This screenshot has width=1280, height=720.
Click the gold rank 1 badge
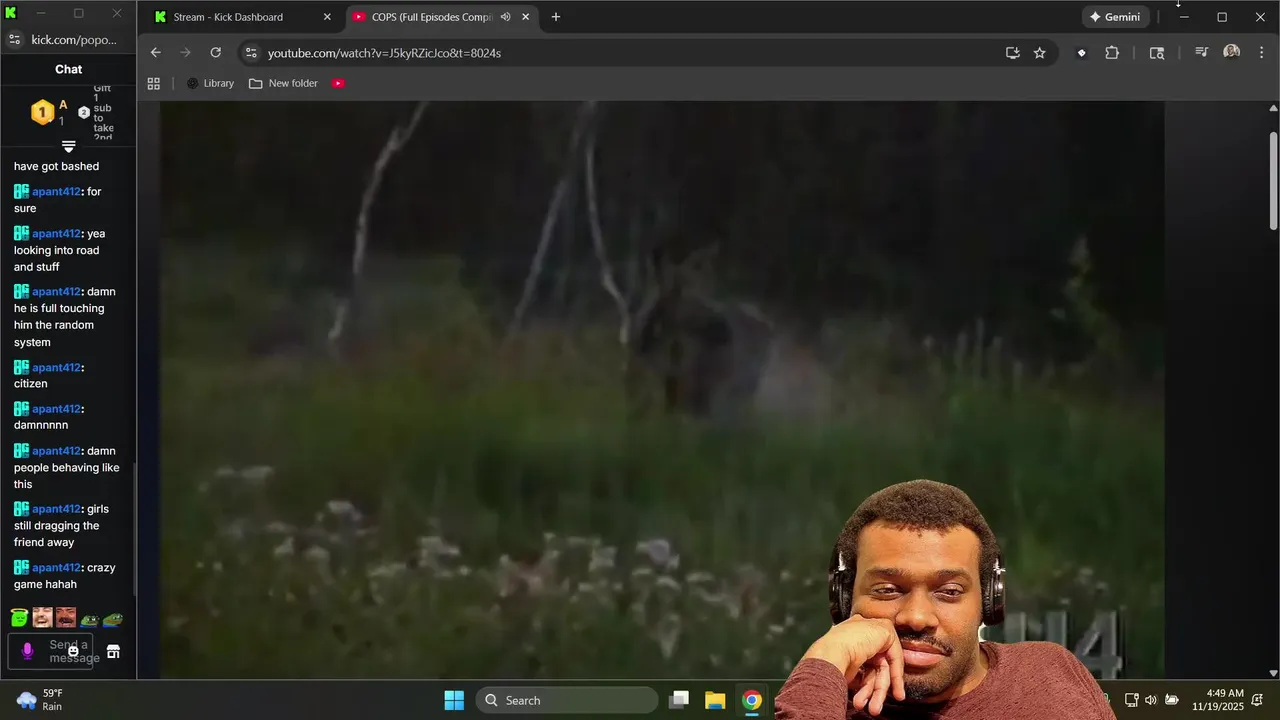(42, 112)
